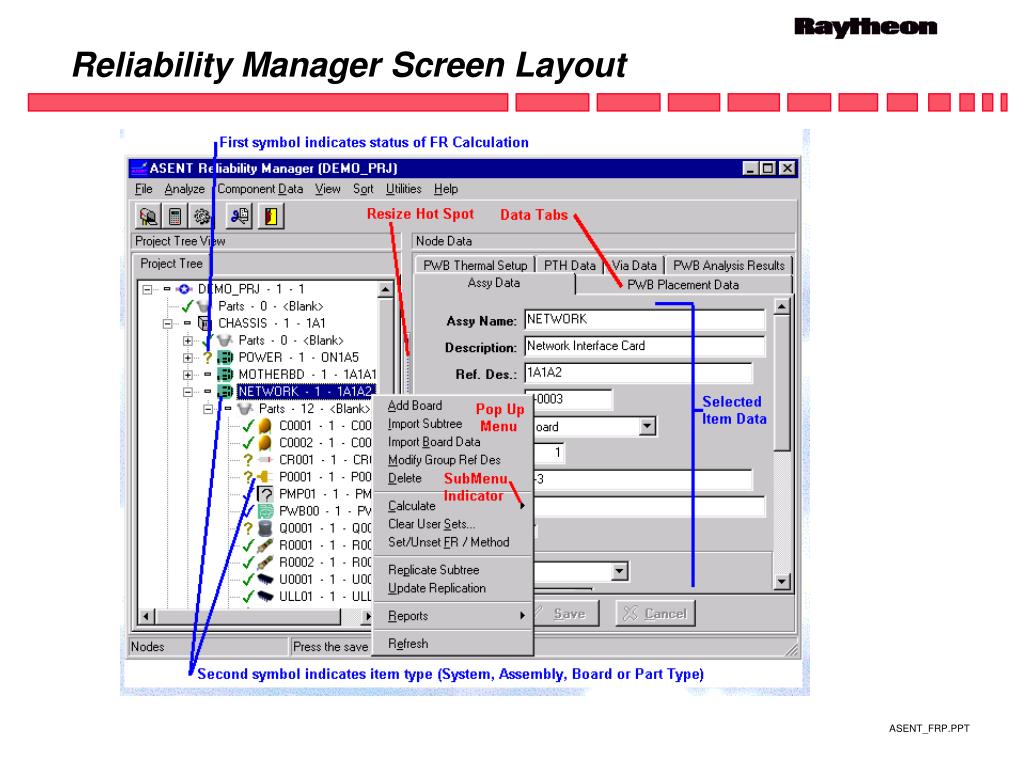The width and height of the screenshot is (1024, 768).
Task: Click the scissors and document toolbar icon
Action: coord(240,216)
